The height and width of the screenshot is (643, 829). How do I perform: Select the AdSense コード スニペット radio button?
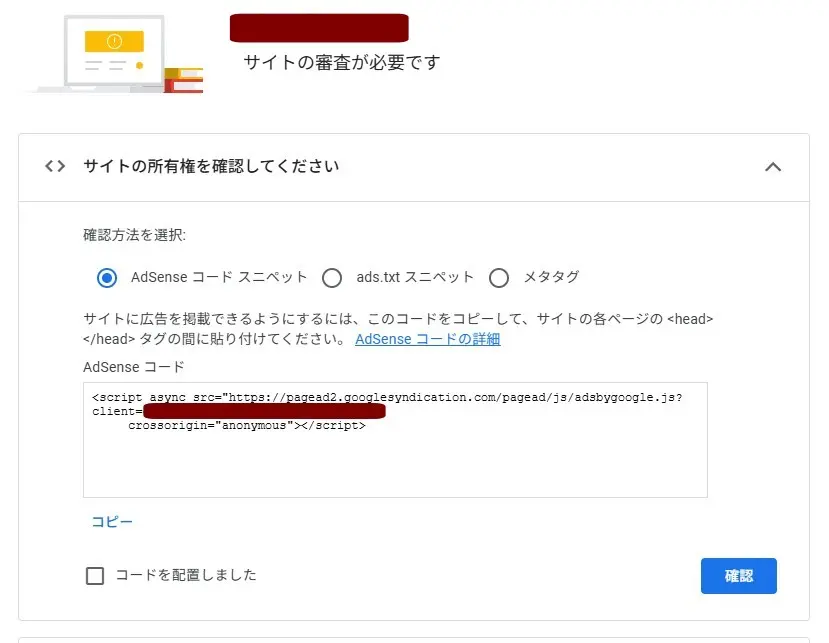[x=107, y=277]
